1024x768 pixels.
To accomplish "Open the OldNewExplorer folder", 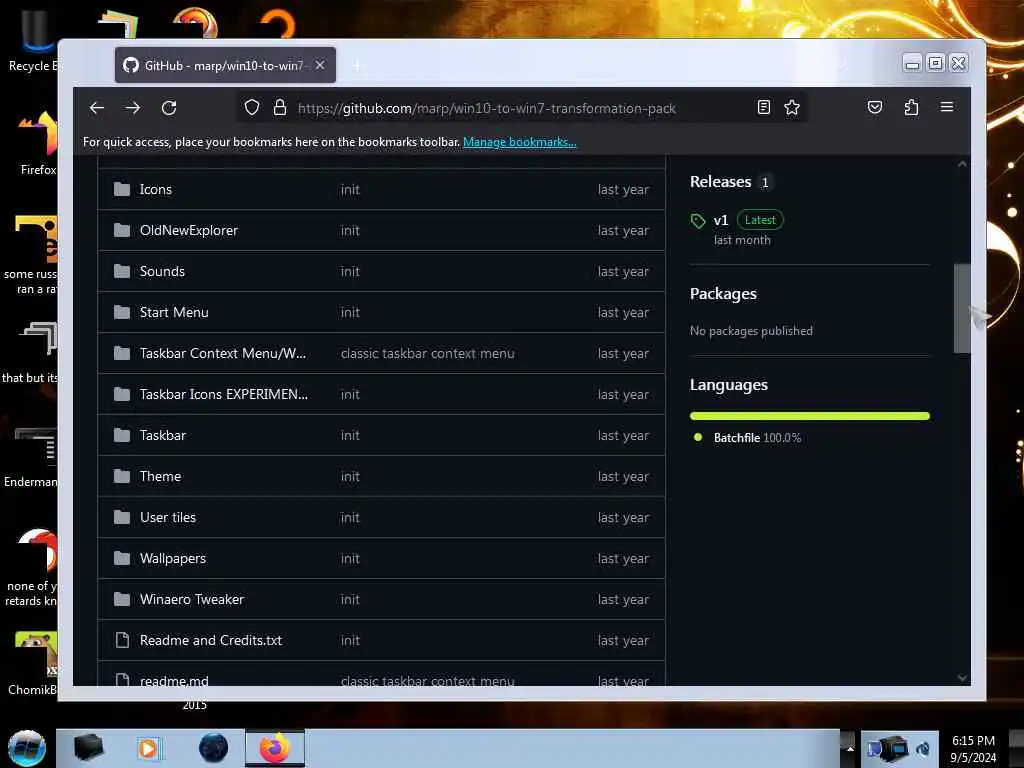I will pos(189,231).
